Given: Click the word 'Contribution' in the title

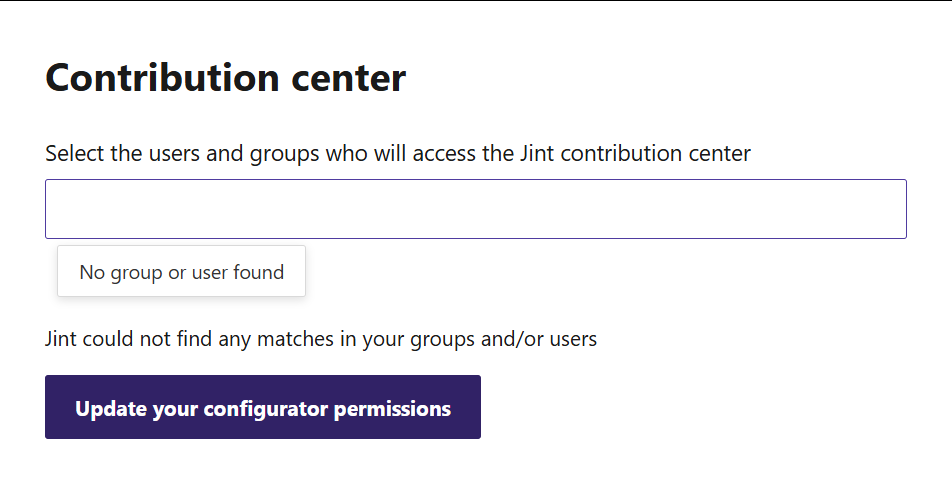Looking at the screenshot, I should [x=163, y=78].
